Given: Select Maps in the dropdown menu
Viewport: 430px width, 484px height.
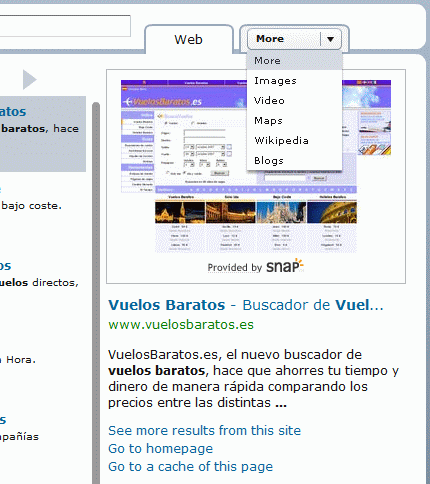Looking at the screenshot, I should coord(294,121).
